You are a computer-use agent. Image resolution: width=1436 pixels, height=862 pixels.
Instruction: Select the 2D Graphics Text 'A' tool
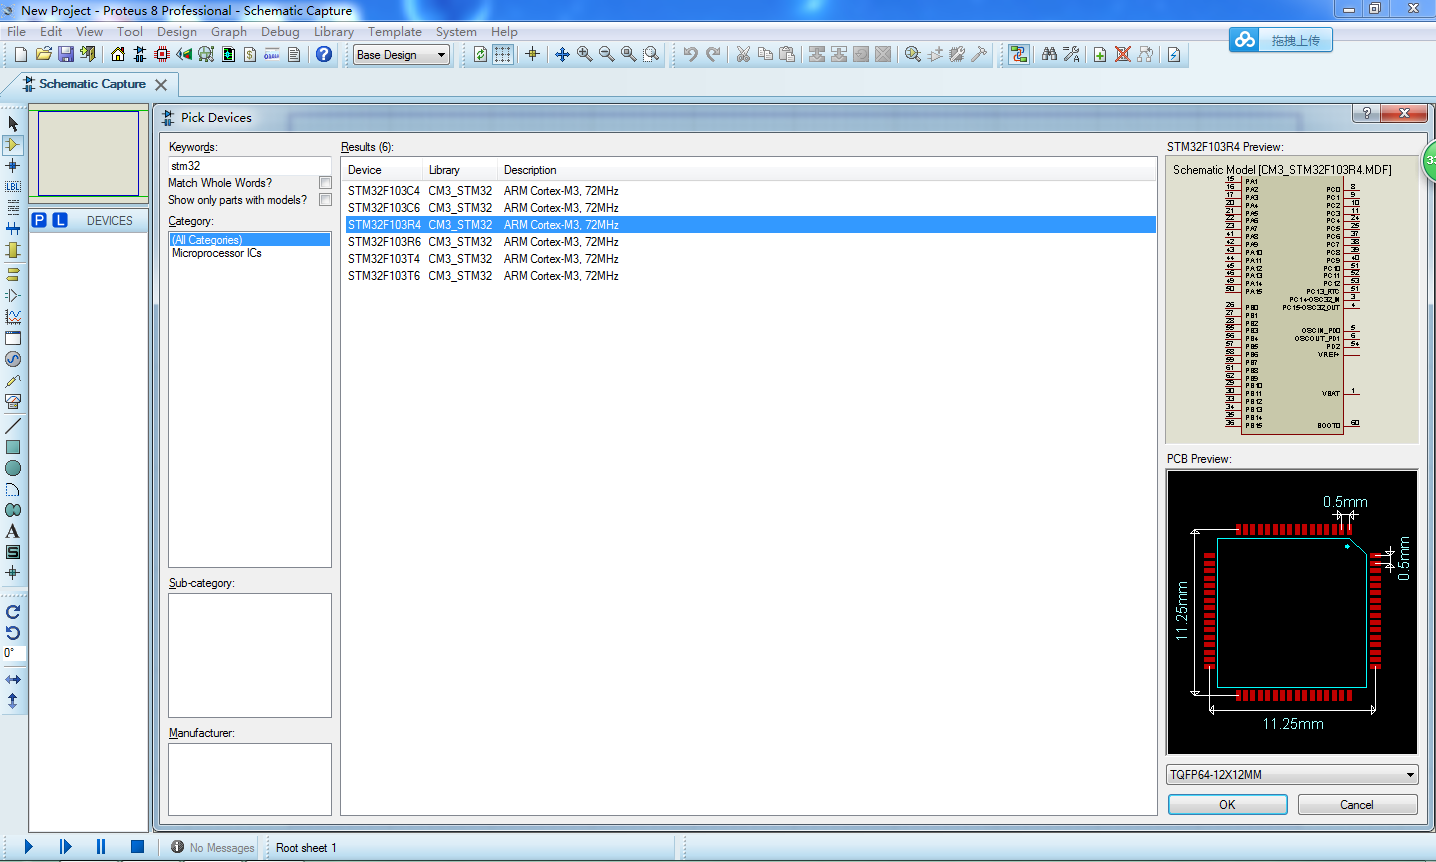tap(13, 531)
